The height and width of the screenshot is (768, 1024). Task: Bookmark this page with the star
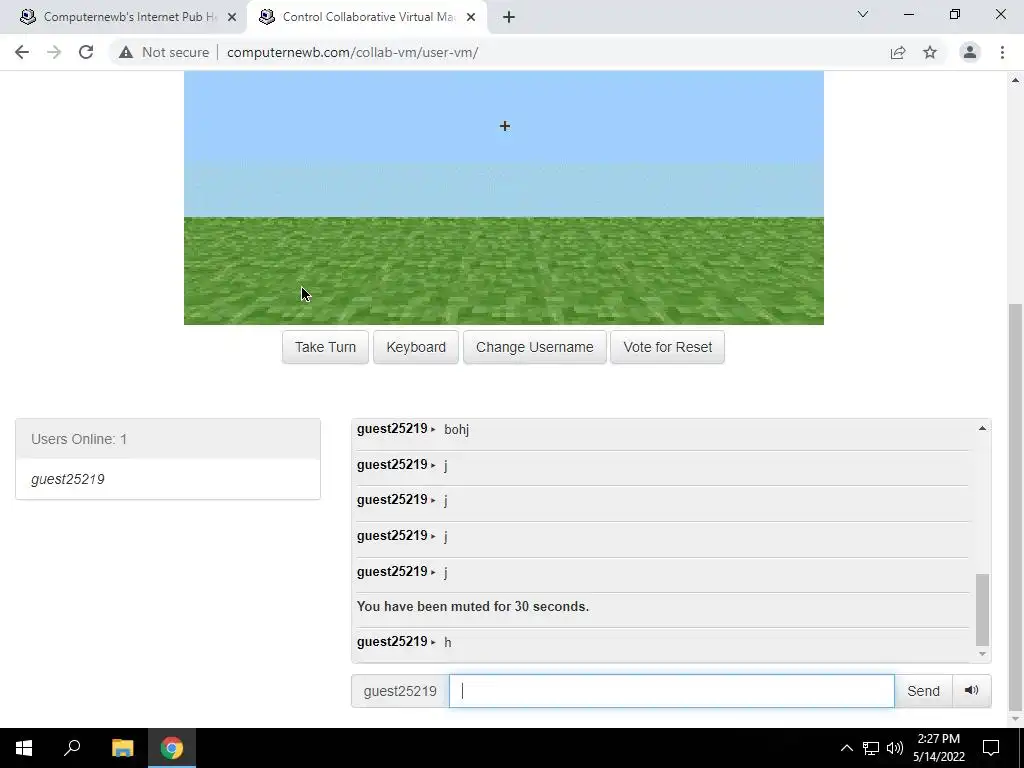coord(930,52)
